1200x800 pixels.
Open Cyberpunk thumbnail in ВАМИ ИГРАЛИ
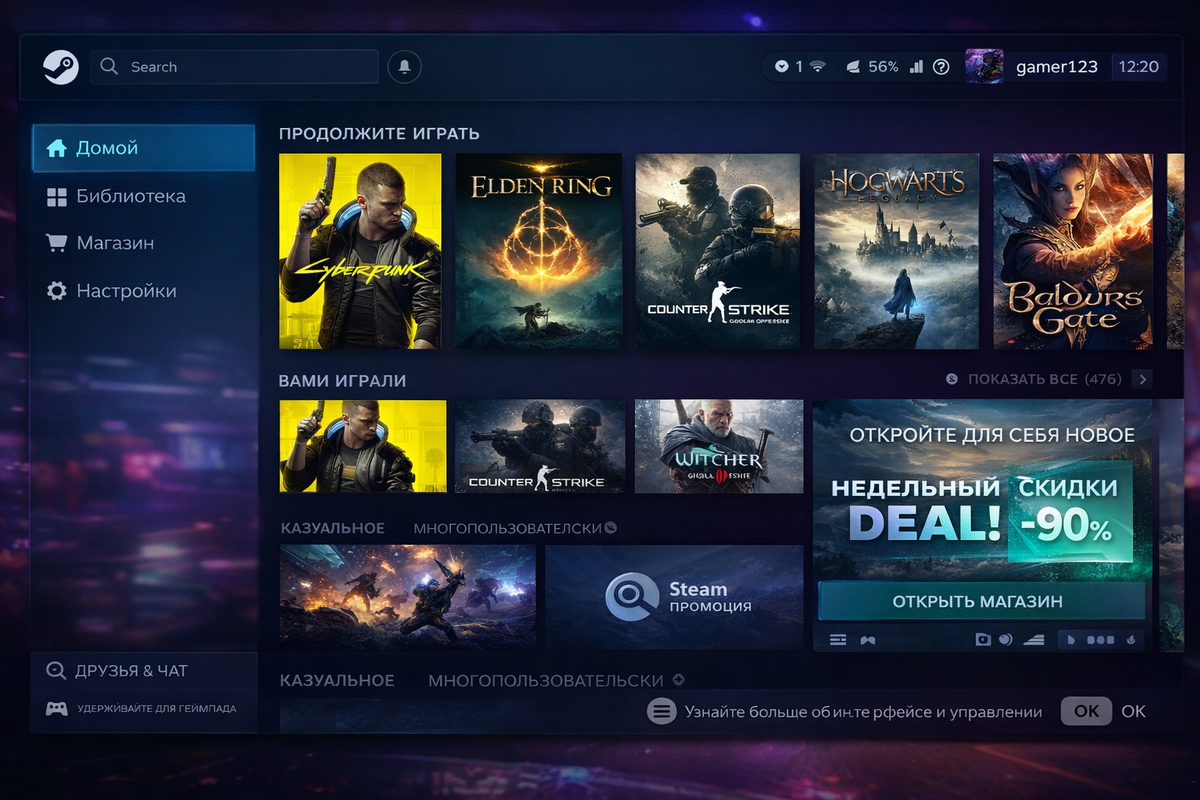[363, 446]
